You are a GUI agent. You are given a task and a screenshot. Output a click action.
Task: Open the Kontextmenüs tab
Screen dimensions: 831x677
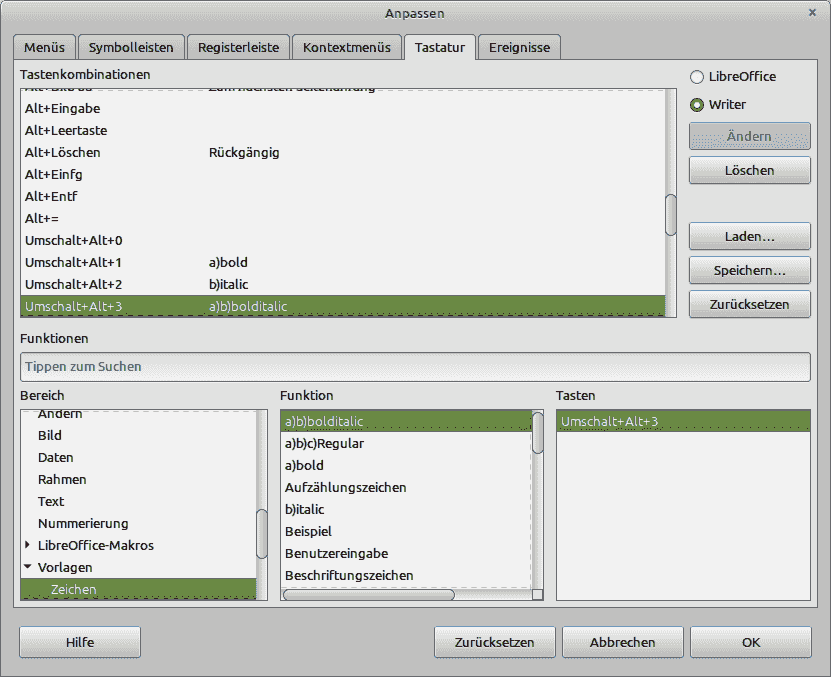tap(346, 47)
